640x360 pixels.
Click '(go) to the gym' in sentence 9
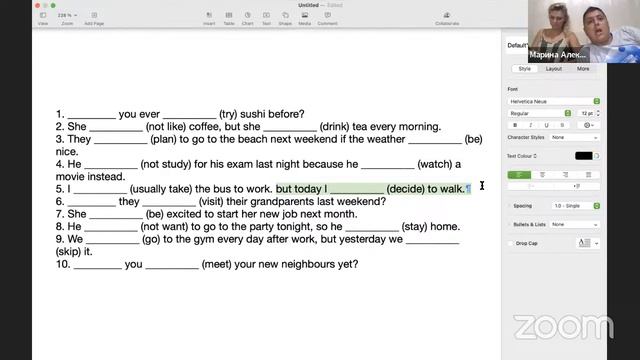click(x=178, y=239)
